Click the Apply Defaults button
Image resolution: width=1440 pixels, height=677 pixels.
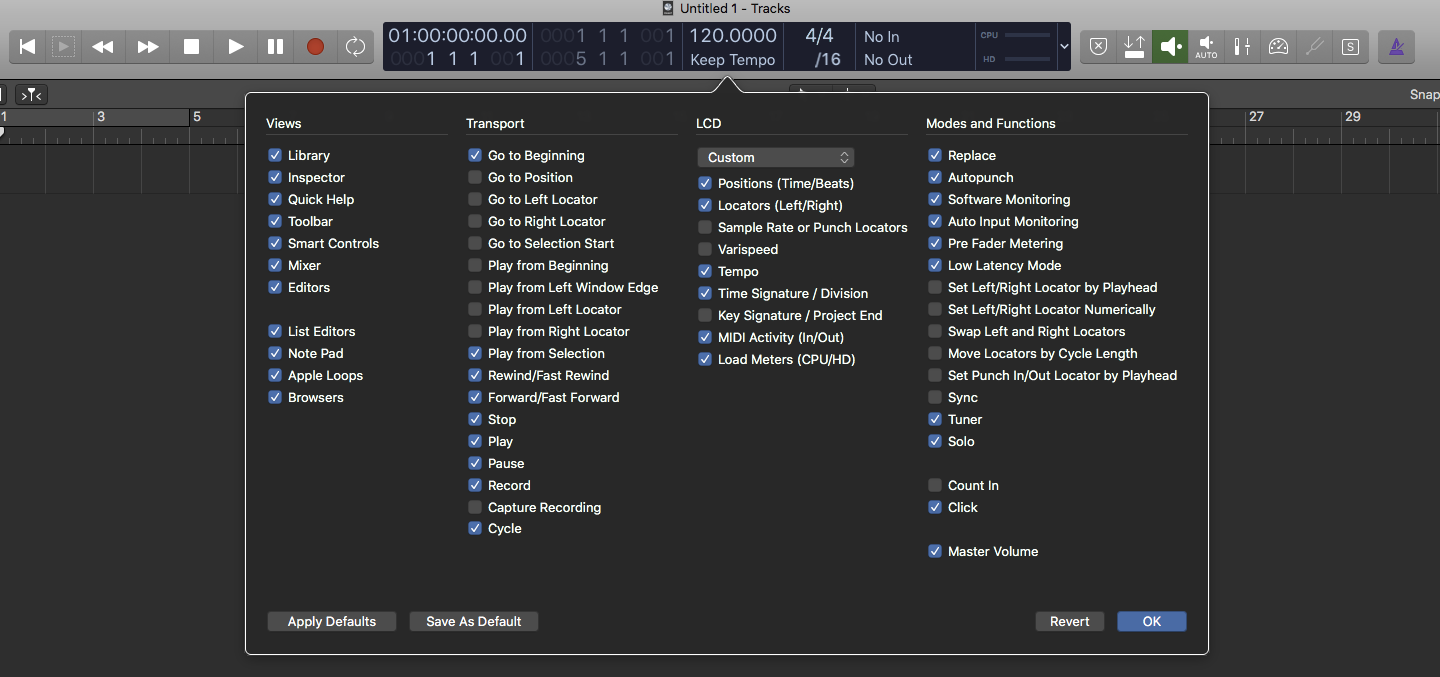point(332,621)
